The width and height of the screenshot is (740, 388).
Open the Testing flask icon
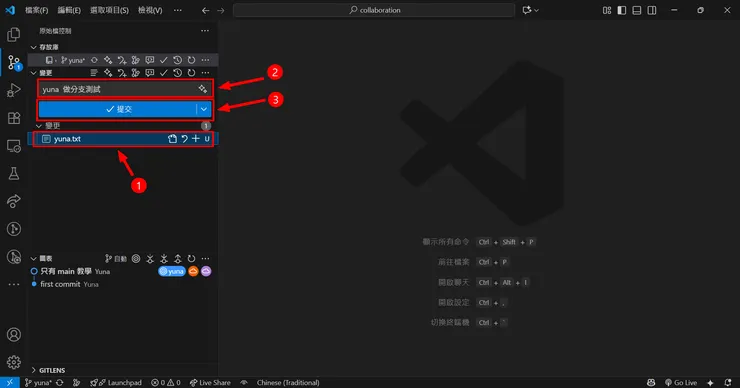point(14,174)
